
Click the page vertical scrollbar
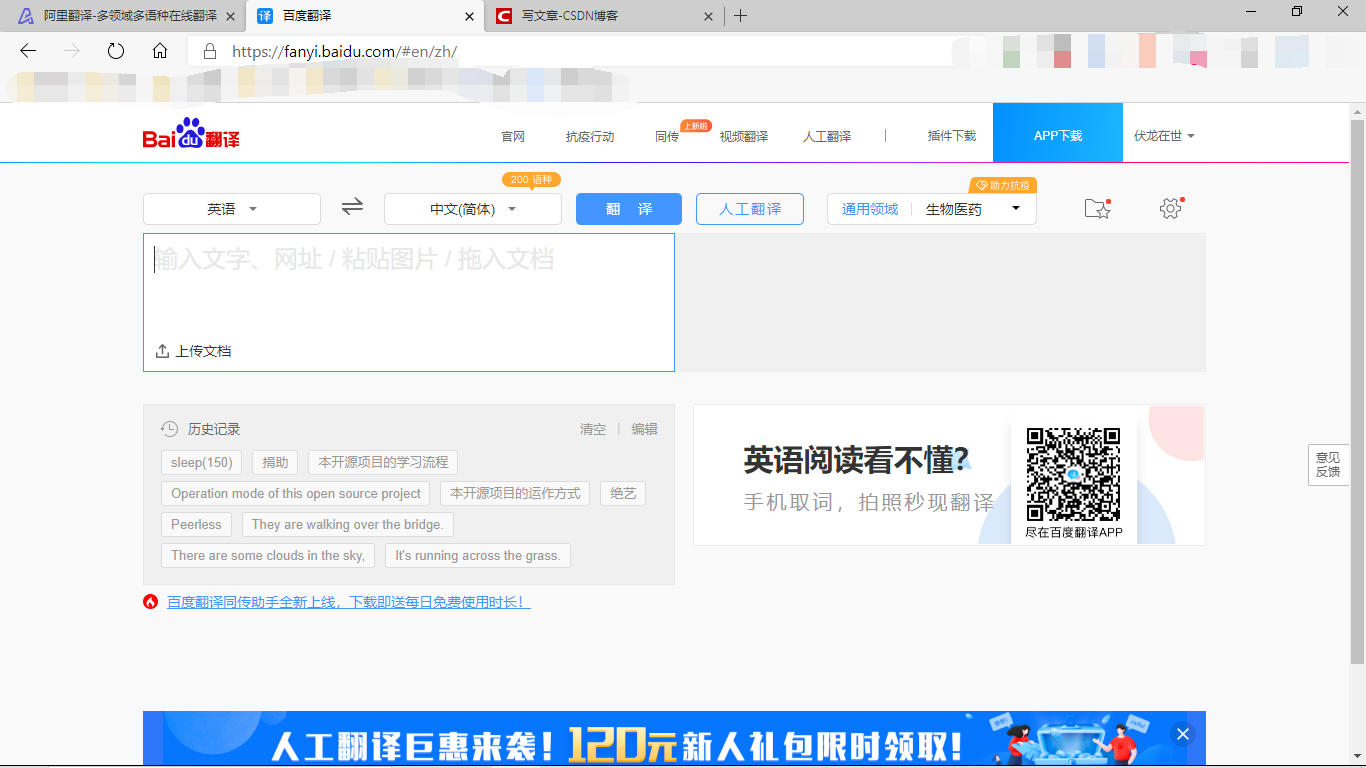coord(1357,390)
